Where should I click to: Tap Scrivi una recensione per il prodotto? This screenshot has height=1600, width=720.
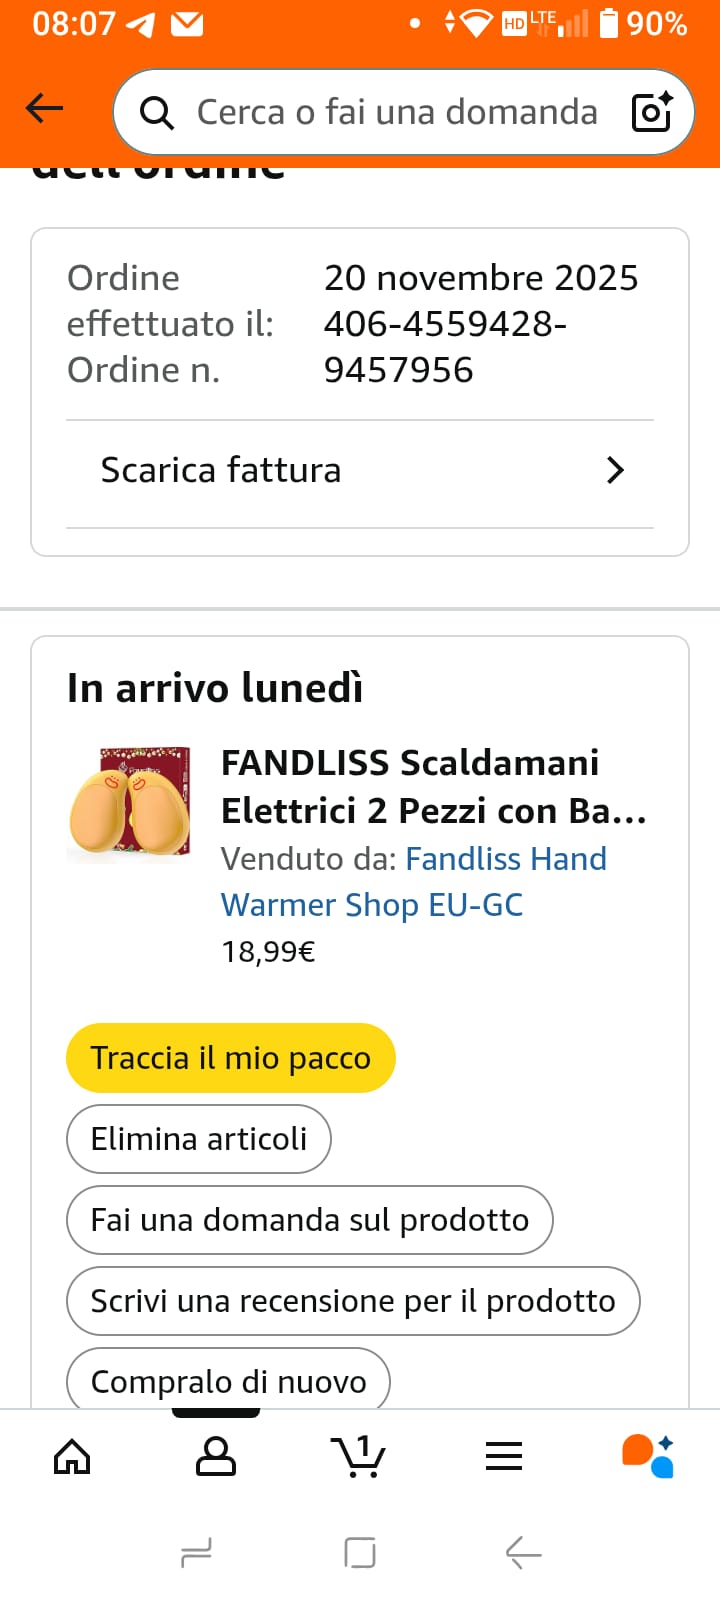click(x=352, y=1301)
